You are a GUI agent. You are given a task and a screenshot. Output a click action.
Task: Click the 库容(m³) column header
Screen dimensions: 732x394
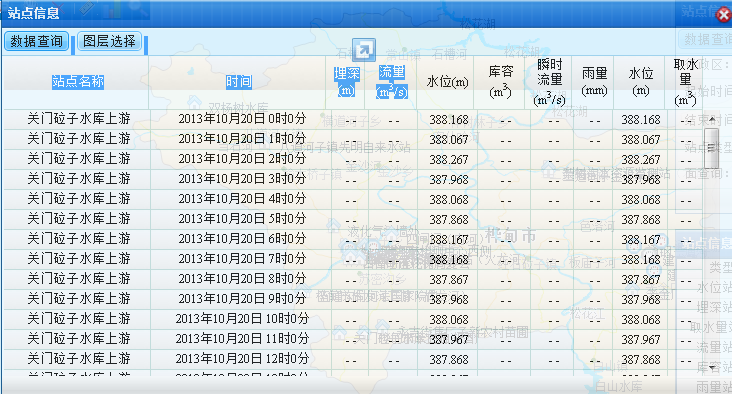point(500,82)
